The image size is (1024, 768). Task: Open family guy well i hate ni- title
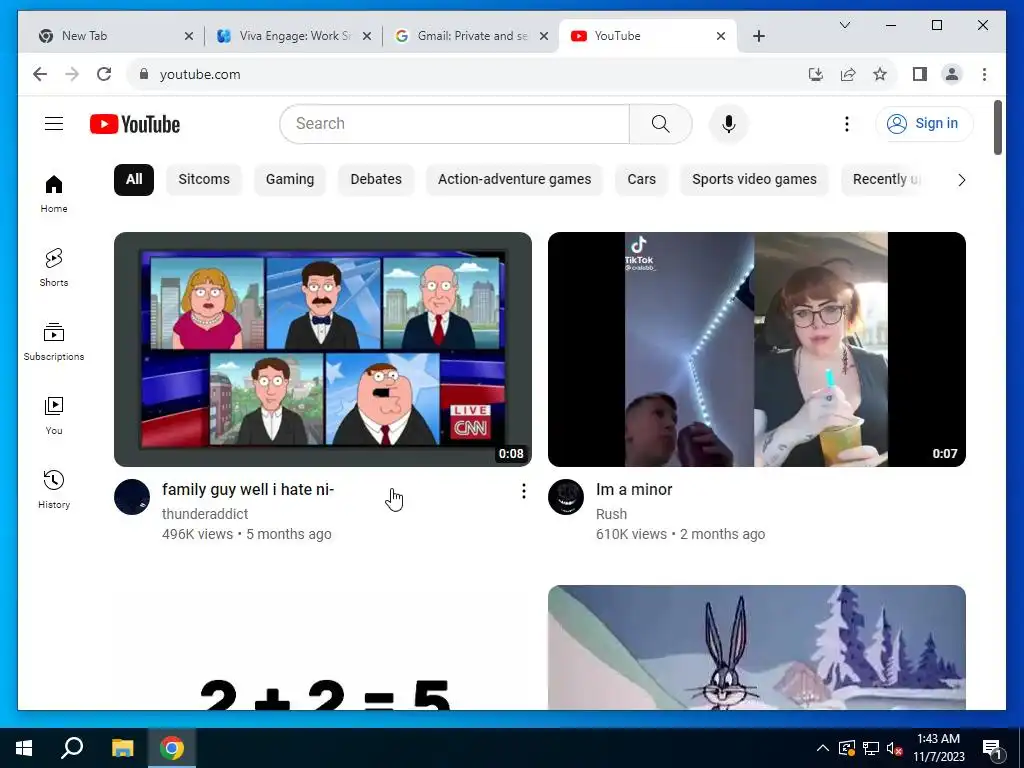pos(248,489)
